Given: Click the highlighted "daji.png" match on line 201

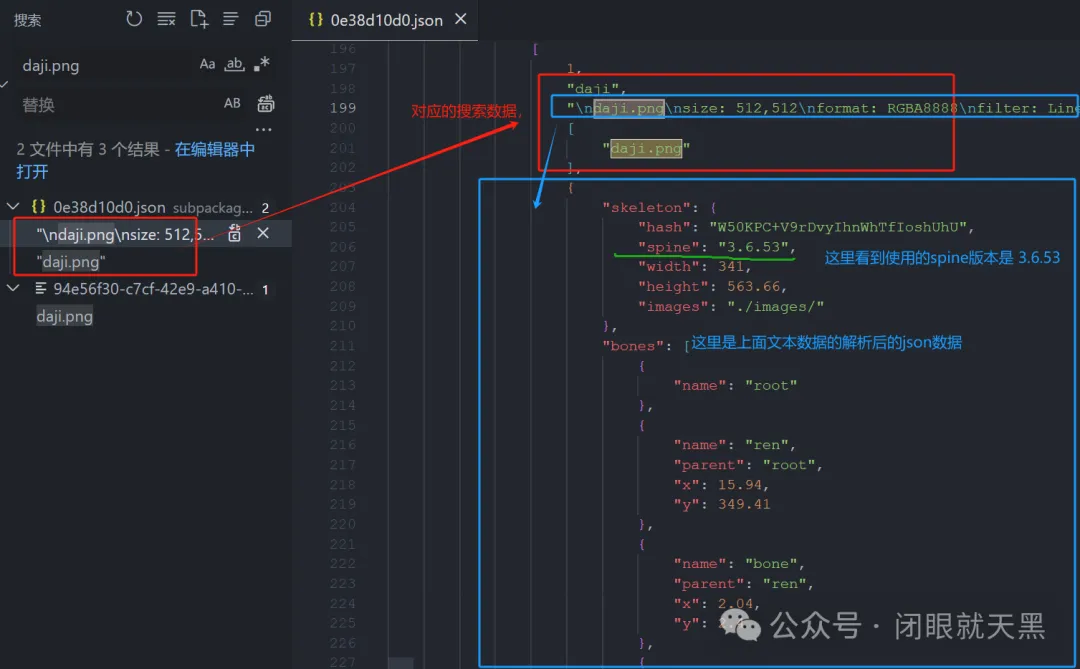Looking at the screenshot, I should [646, 148].
